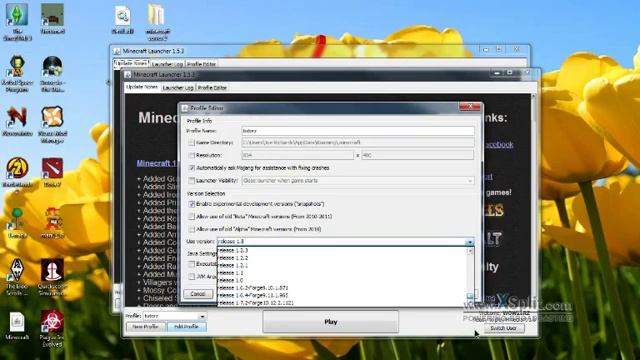This screenshot has width=640, height=360.
Task: Open Launcher Log tab in back launcher window
Action: 167,64
